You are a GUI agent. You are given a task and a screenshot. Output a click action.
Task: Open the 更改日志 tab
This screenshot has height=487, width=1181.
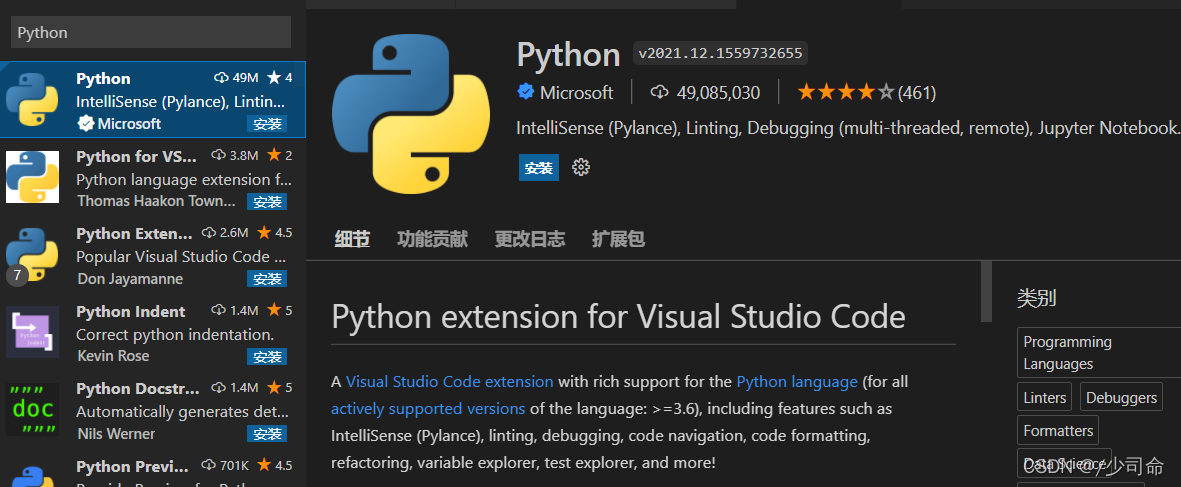pyautogui.click(x=529, y=239)
